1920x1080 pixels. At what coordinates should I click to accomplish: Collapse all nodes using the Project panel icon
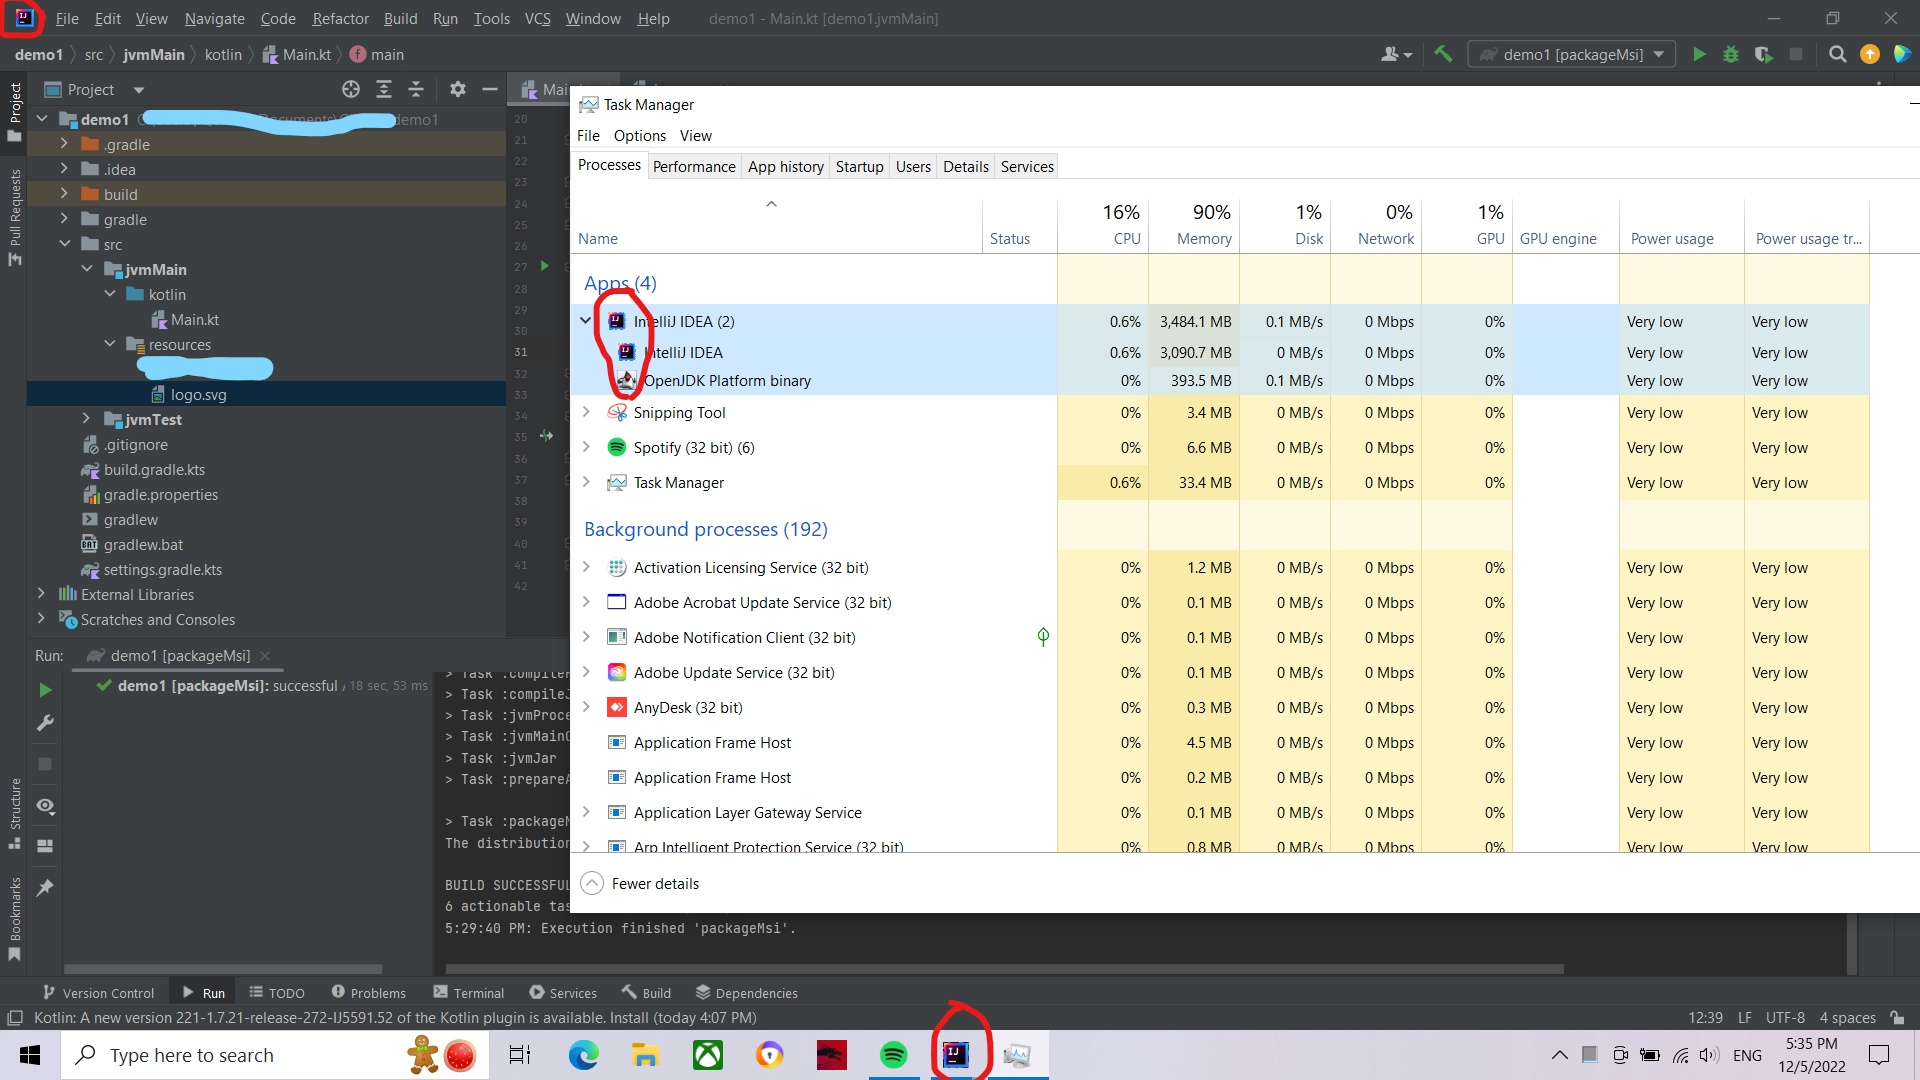tap(416, 89)
